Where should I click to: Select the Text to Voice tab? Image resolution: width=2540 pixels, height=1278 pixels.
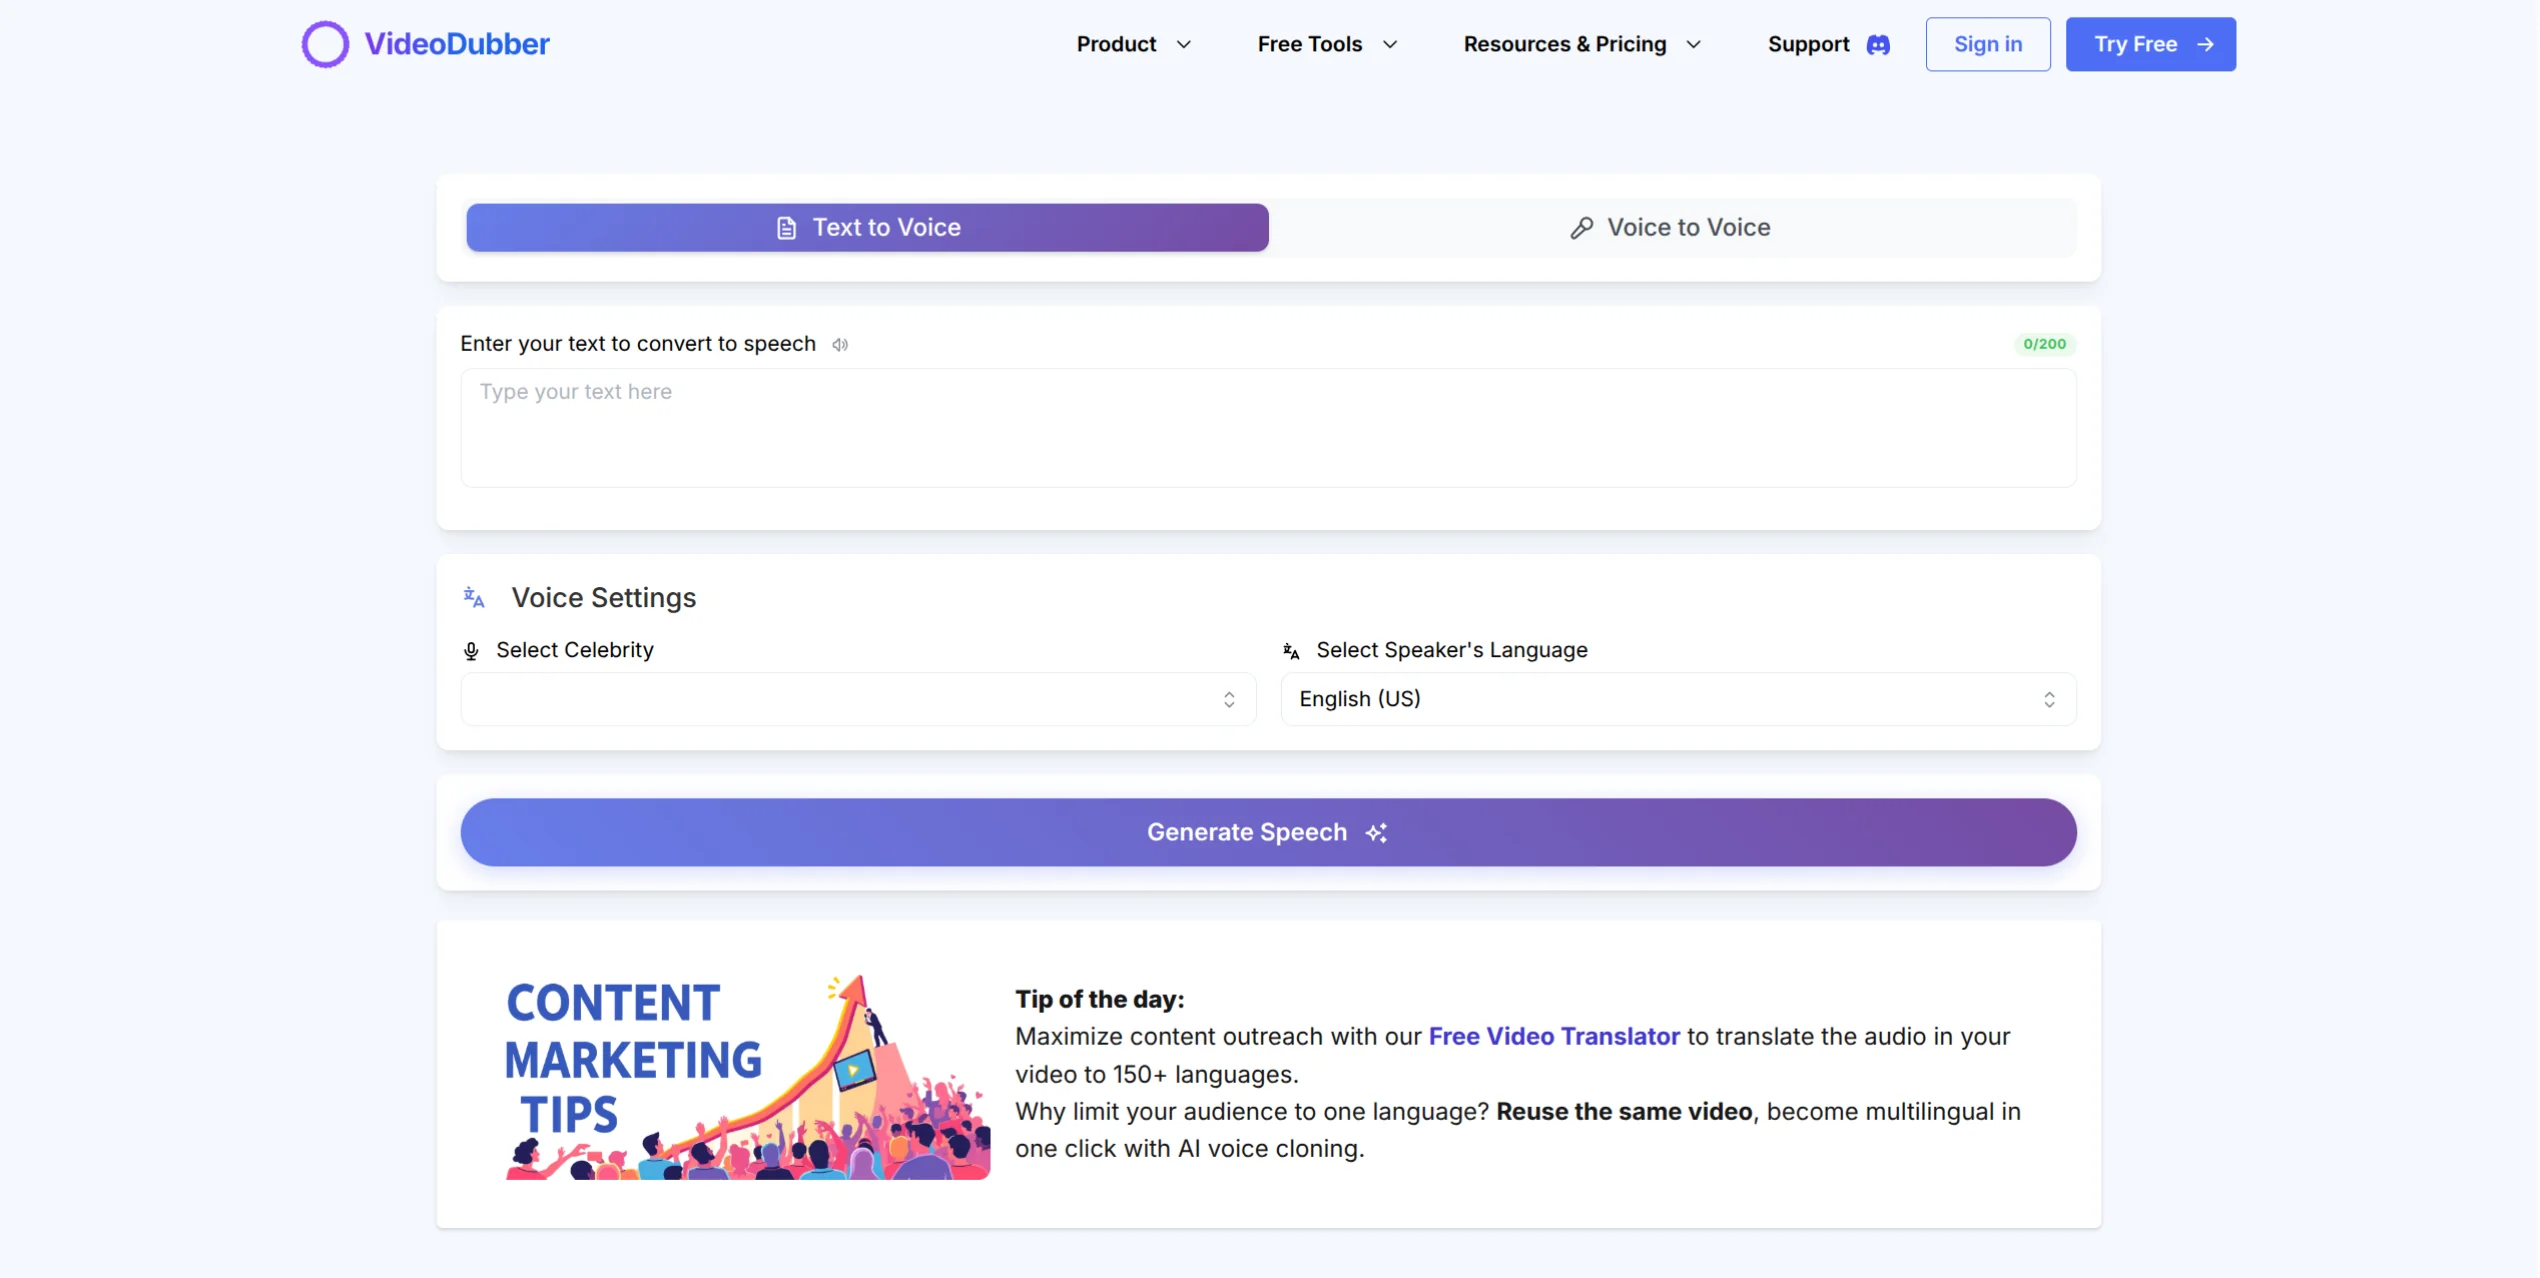point(866,227)
